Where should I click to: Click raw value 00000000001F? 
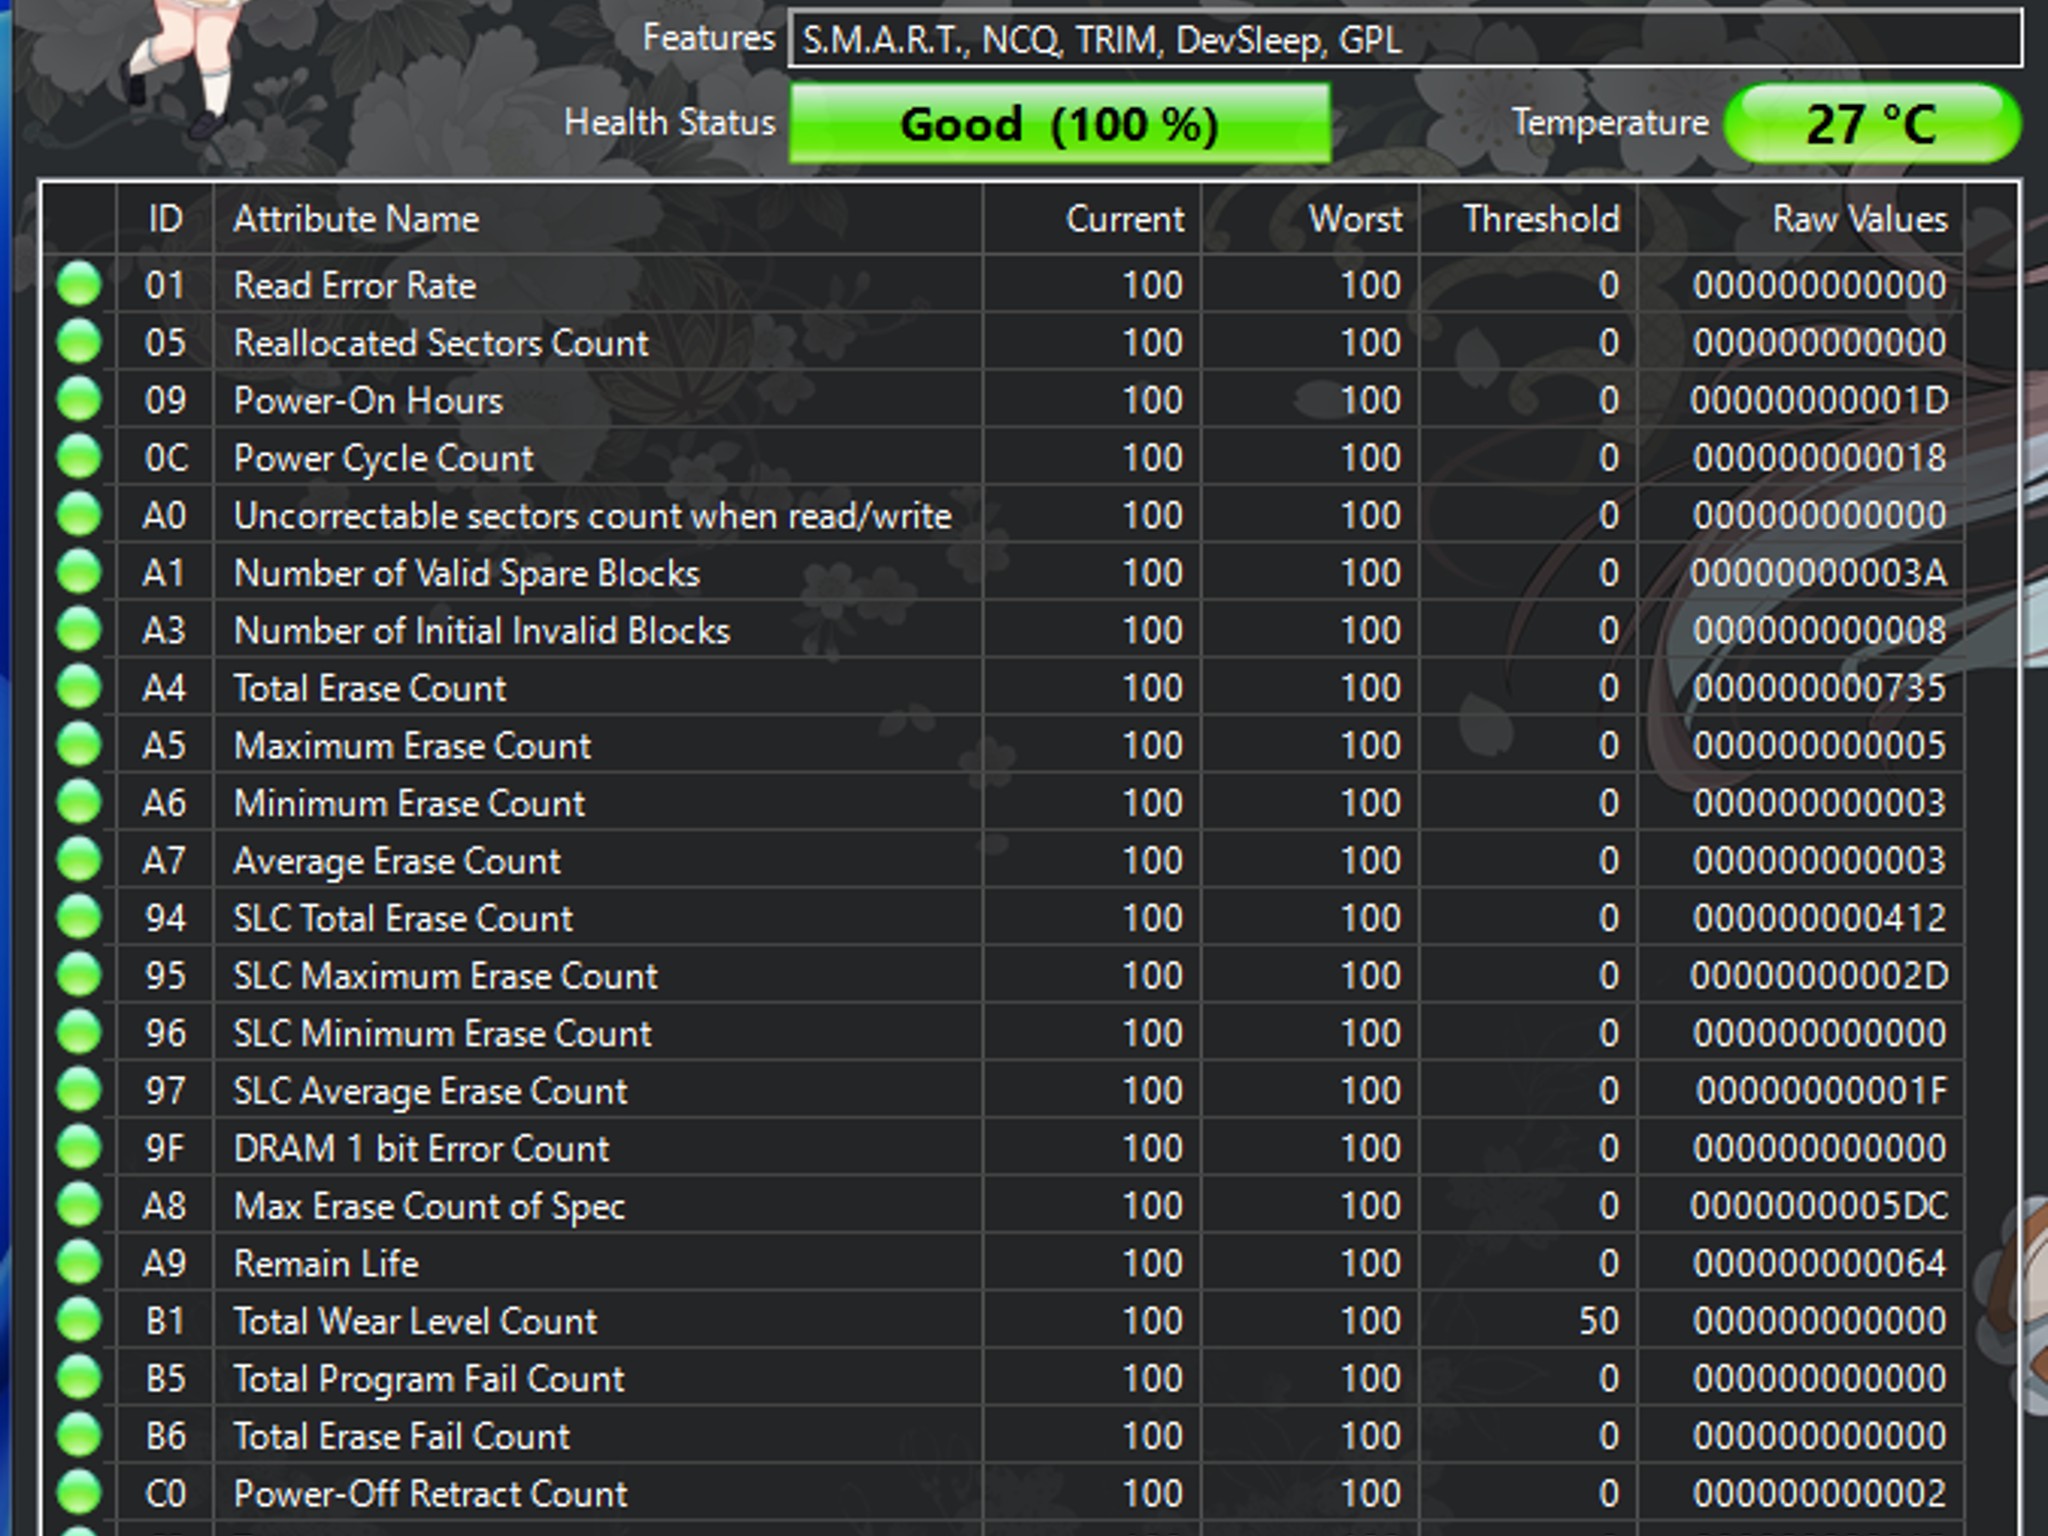point(1821,1091)
